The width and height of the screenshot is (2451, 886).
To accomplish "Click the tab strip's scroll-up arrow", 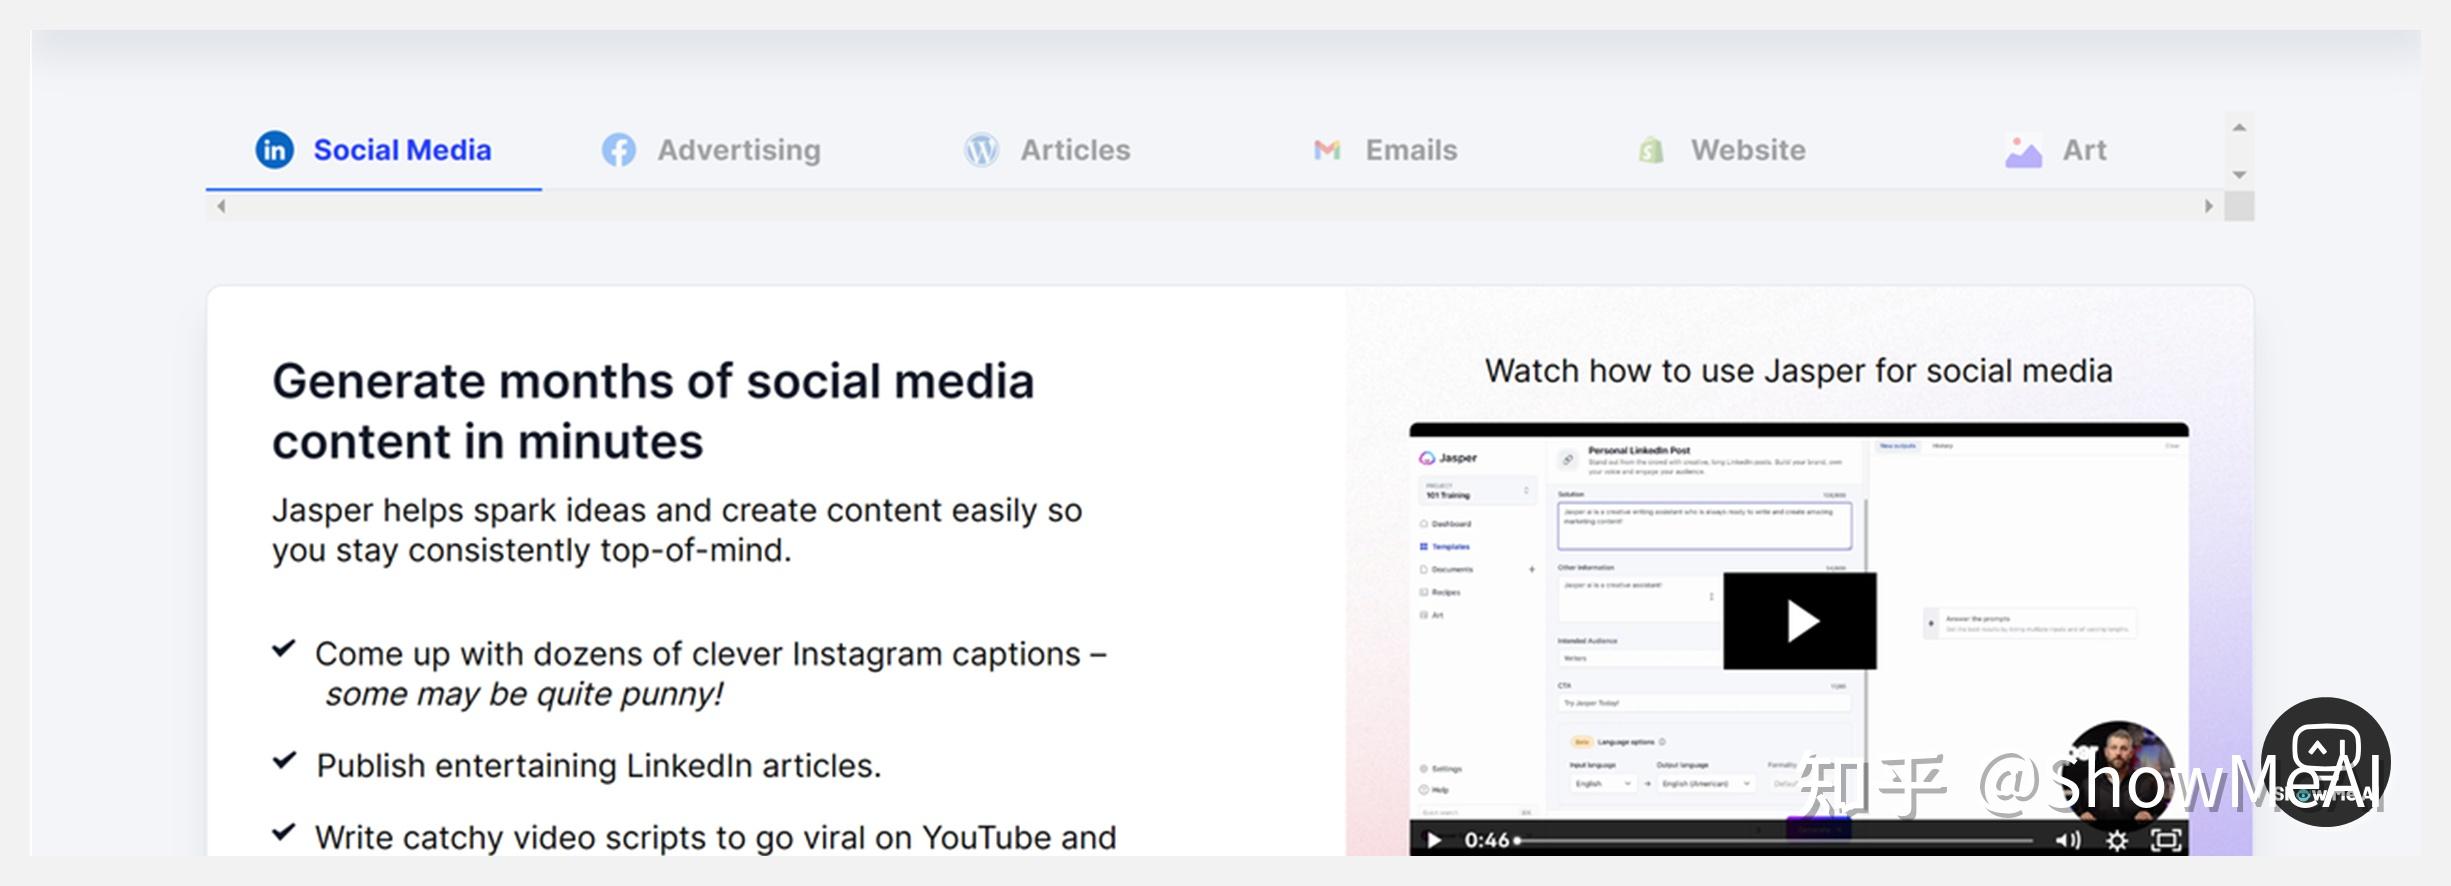I will pyautogui.click(x=2240, y=127).
